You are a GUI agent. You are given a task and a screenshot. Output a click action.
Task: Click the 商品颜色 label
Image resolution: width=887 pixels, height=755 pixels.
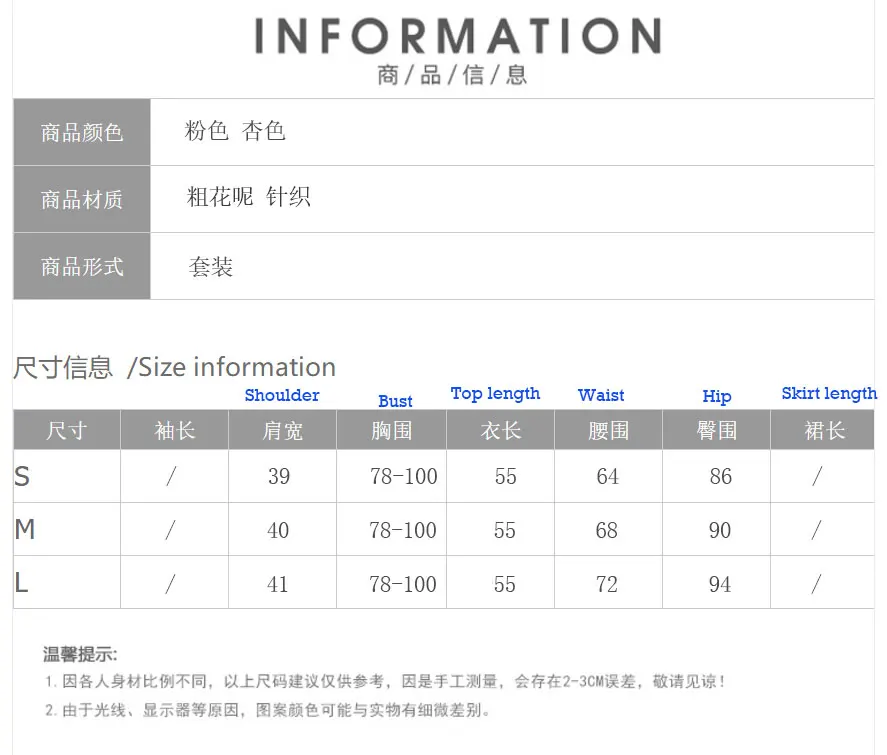point(82,133)
